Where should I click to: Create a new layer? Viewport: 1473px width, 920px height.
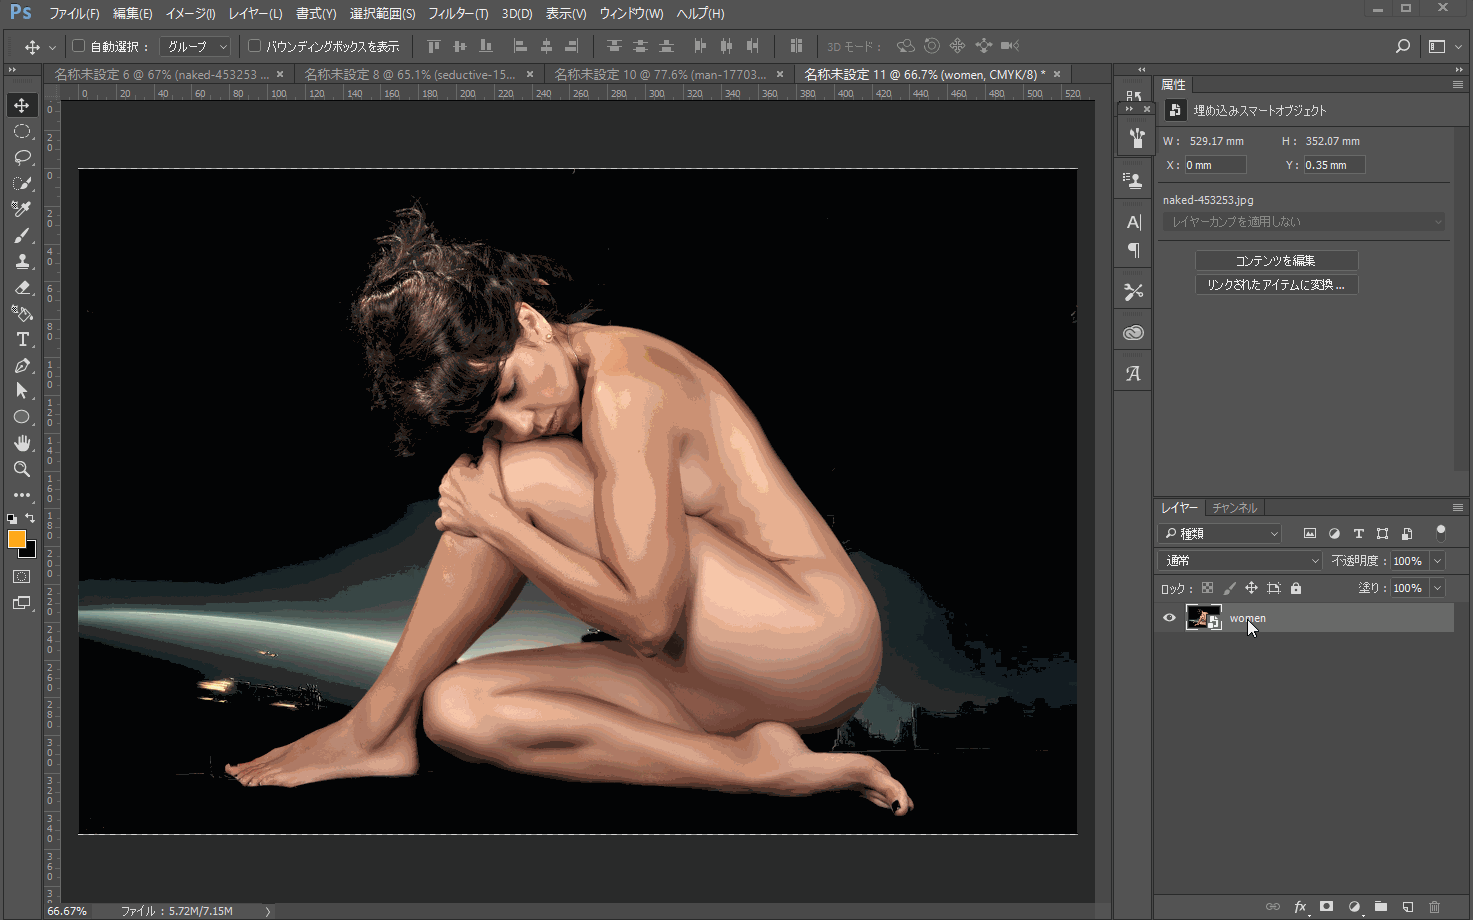click(1408, 906)
